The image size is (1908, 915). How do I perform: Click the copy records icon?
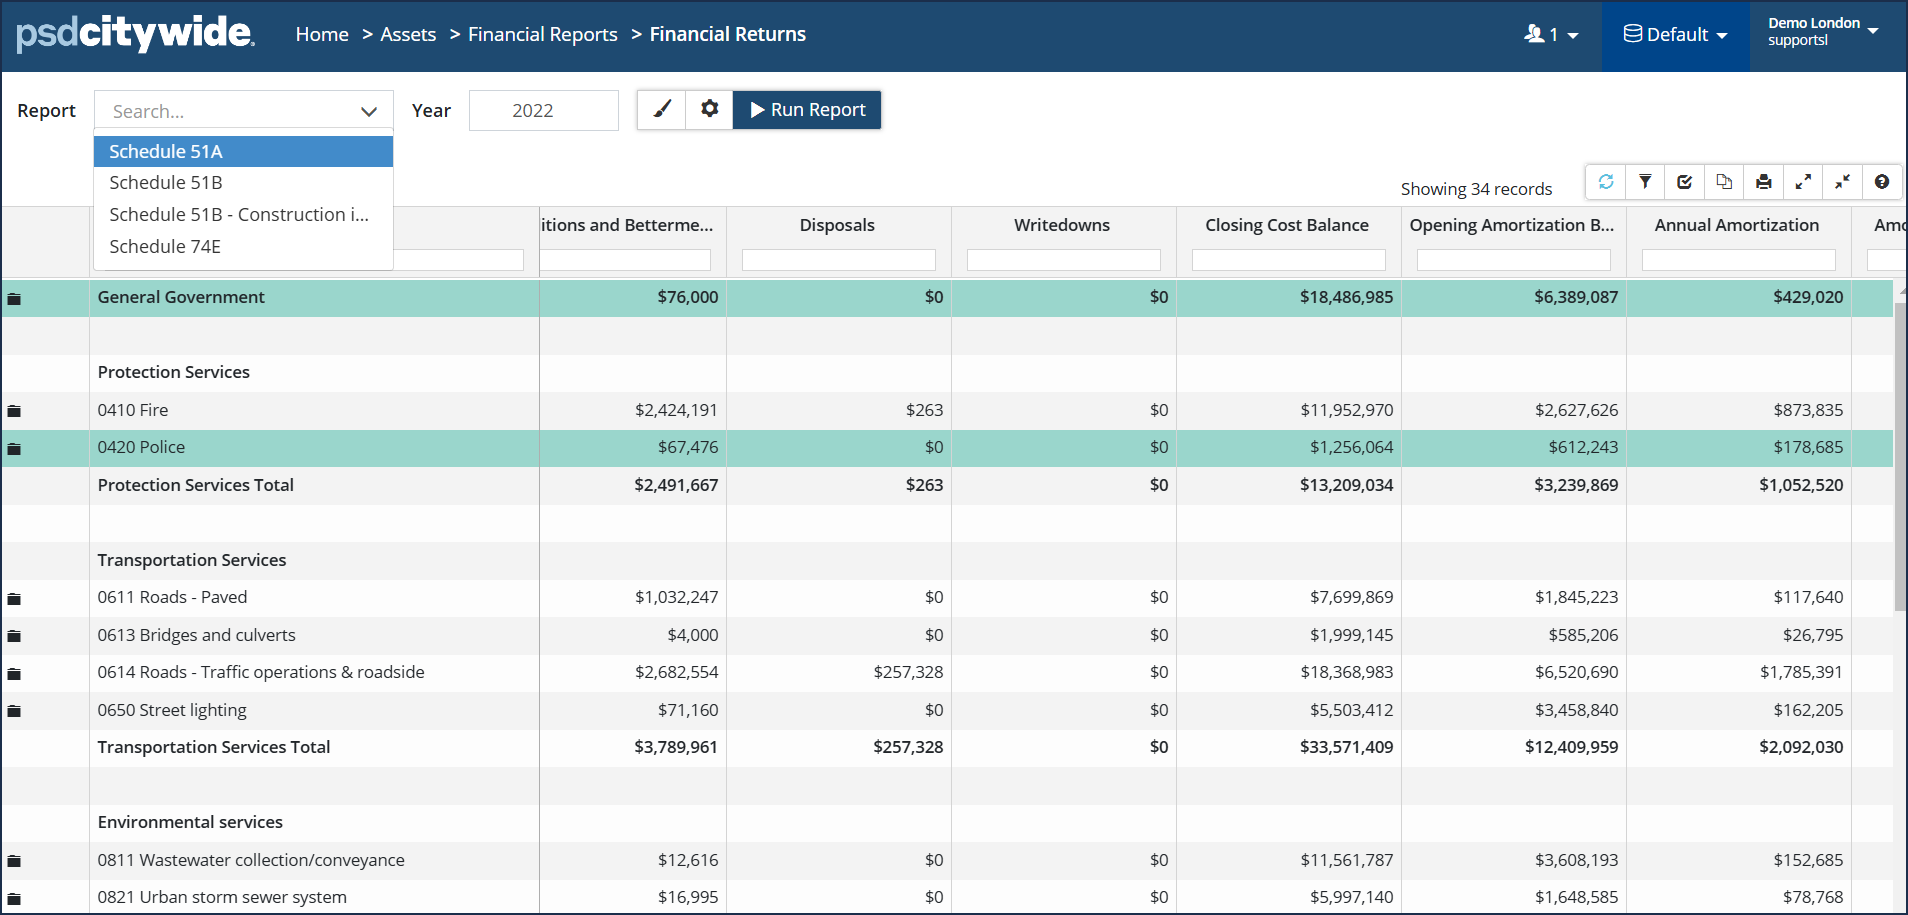tap(1724, 182)
